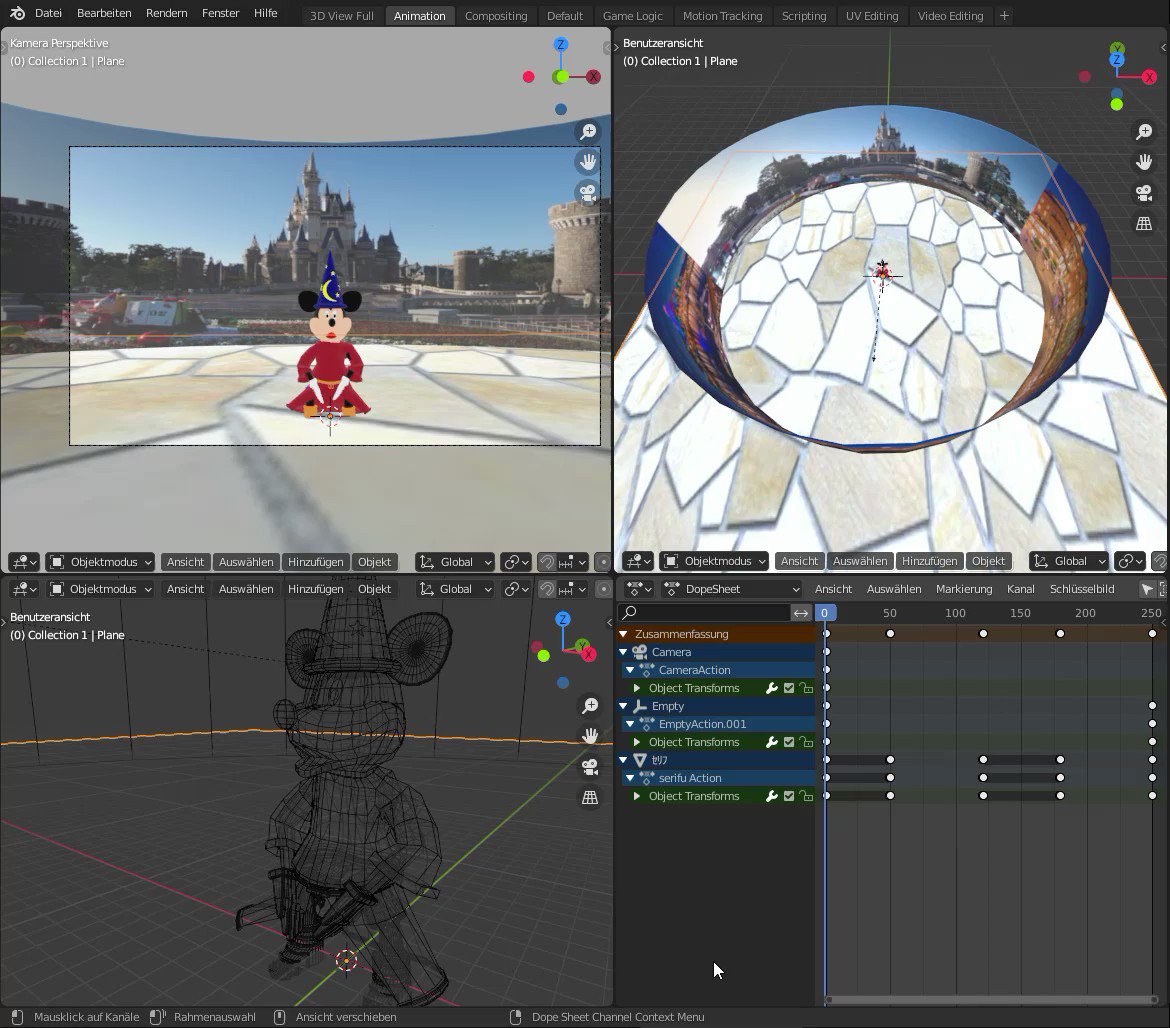The width and height of the screenshot is (1170, 1028).
Task: Click zoom magnifier icon in wireframe viewport
Action: pos(590,705)
